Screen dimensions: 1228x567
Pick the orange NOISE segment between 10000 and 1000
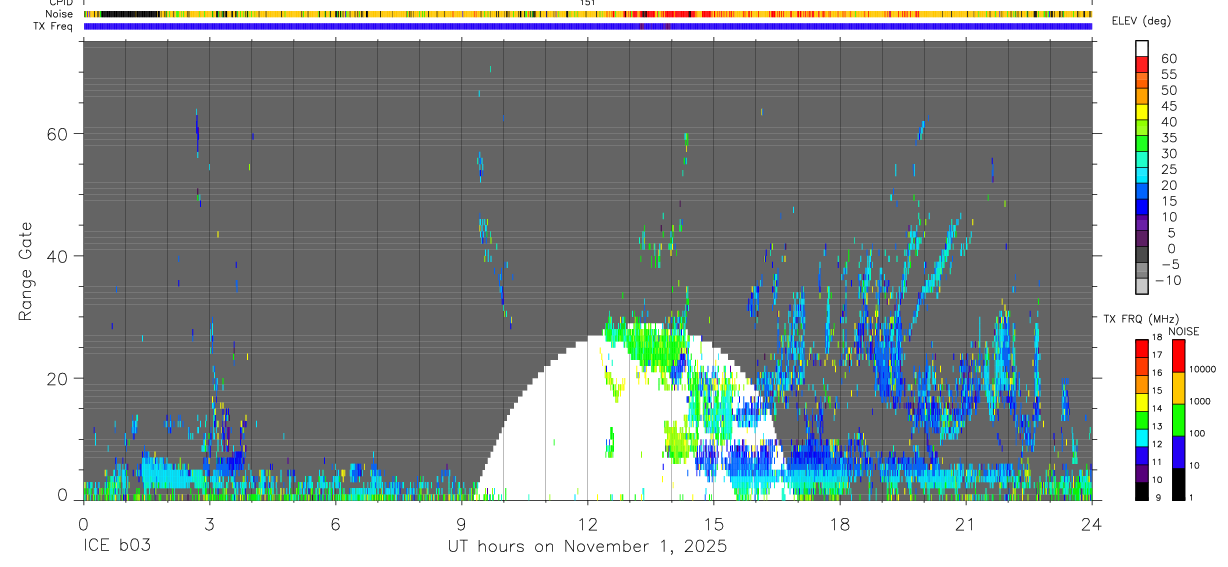click(1179, 388)
